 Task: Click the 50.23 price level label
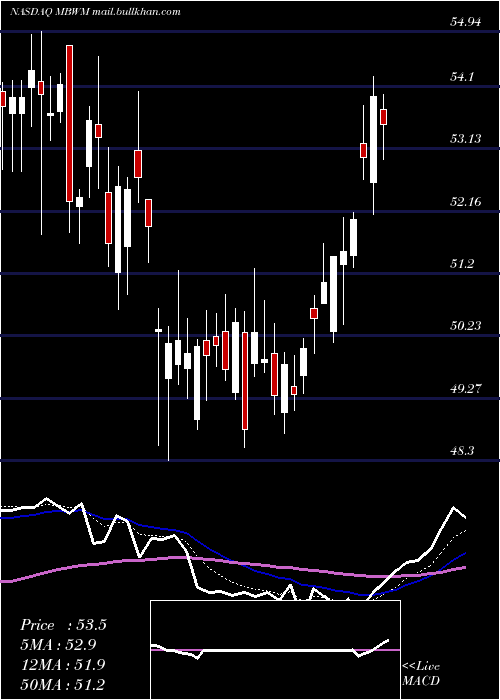click(466, 326)
